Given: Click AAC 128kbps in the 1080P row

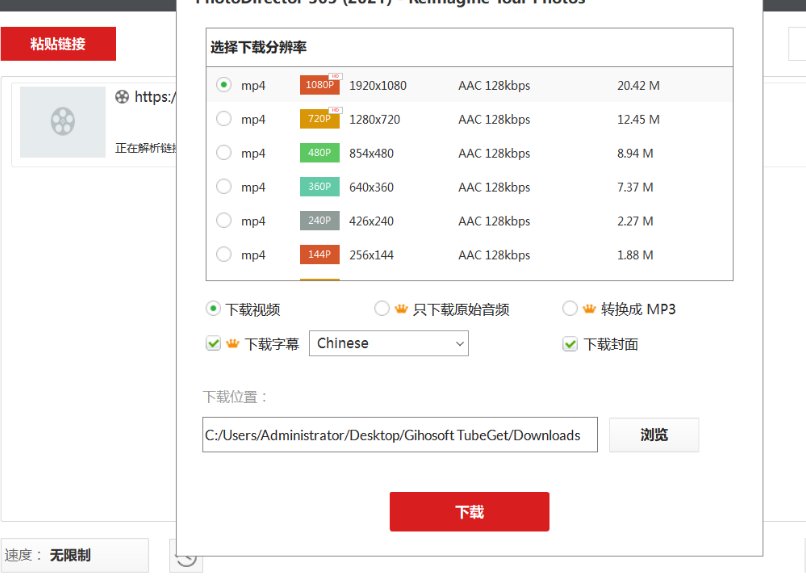Looking at the screenshot, I should coord(494,85).
